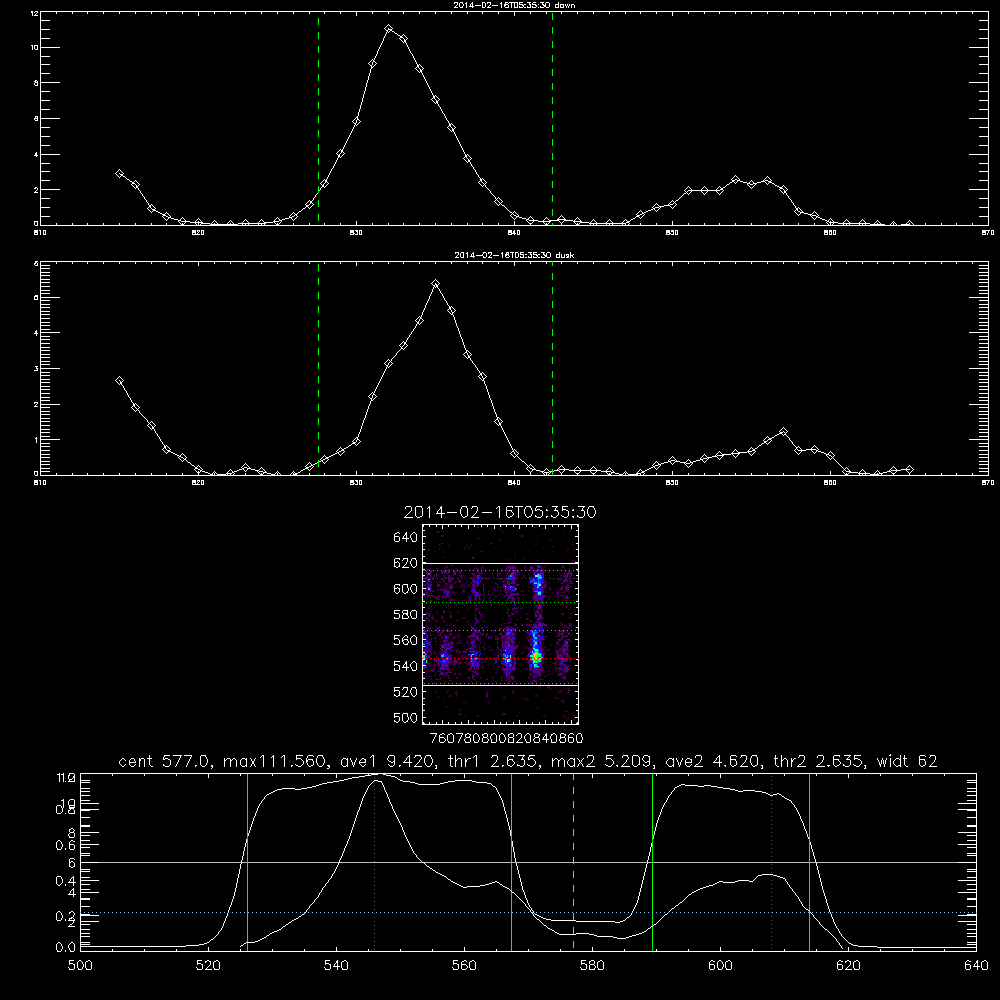Click the secondary peak diamond near 857 on dusk plot
Image resolution: width=1000 pixels, height=1000 pixels.
783,432
